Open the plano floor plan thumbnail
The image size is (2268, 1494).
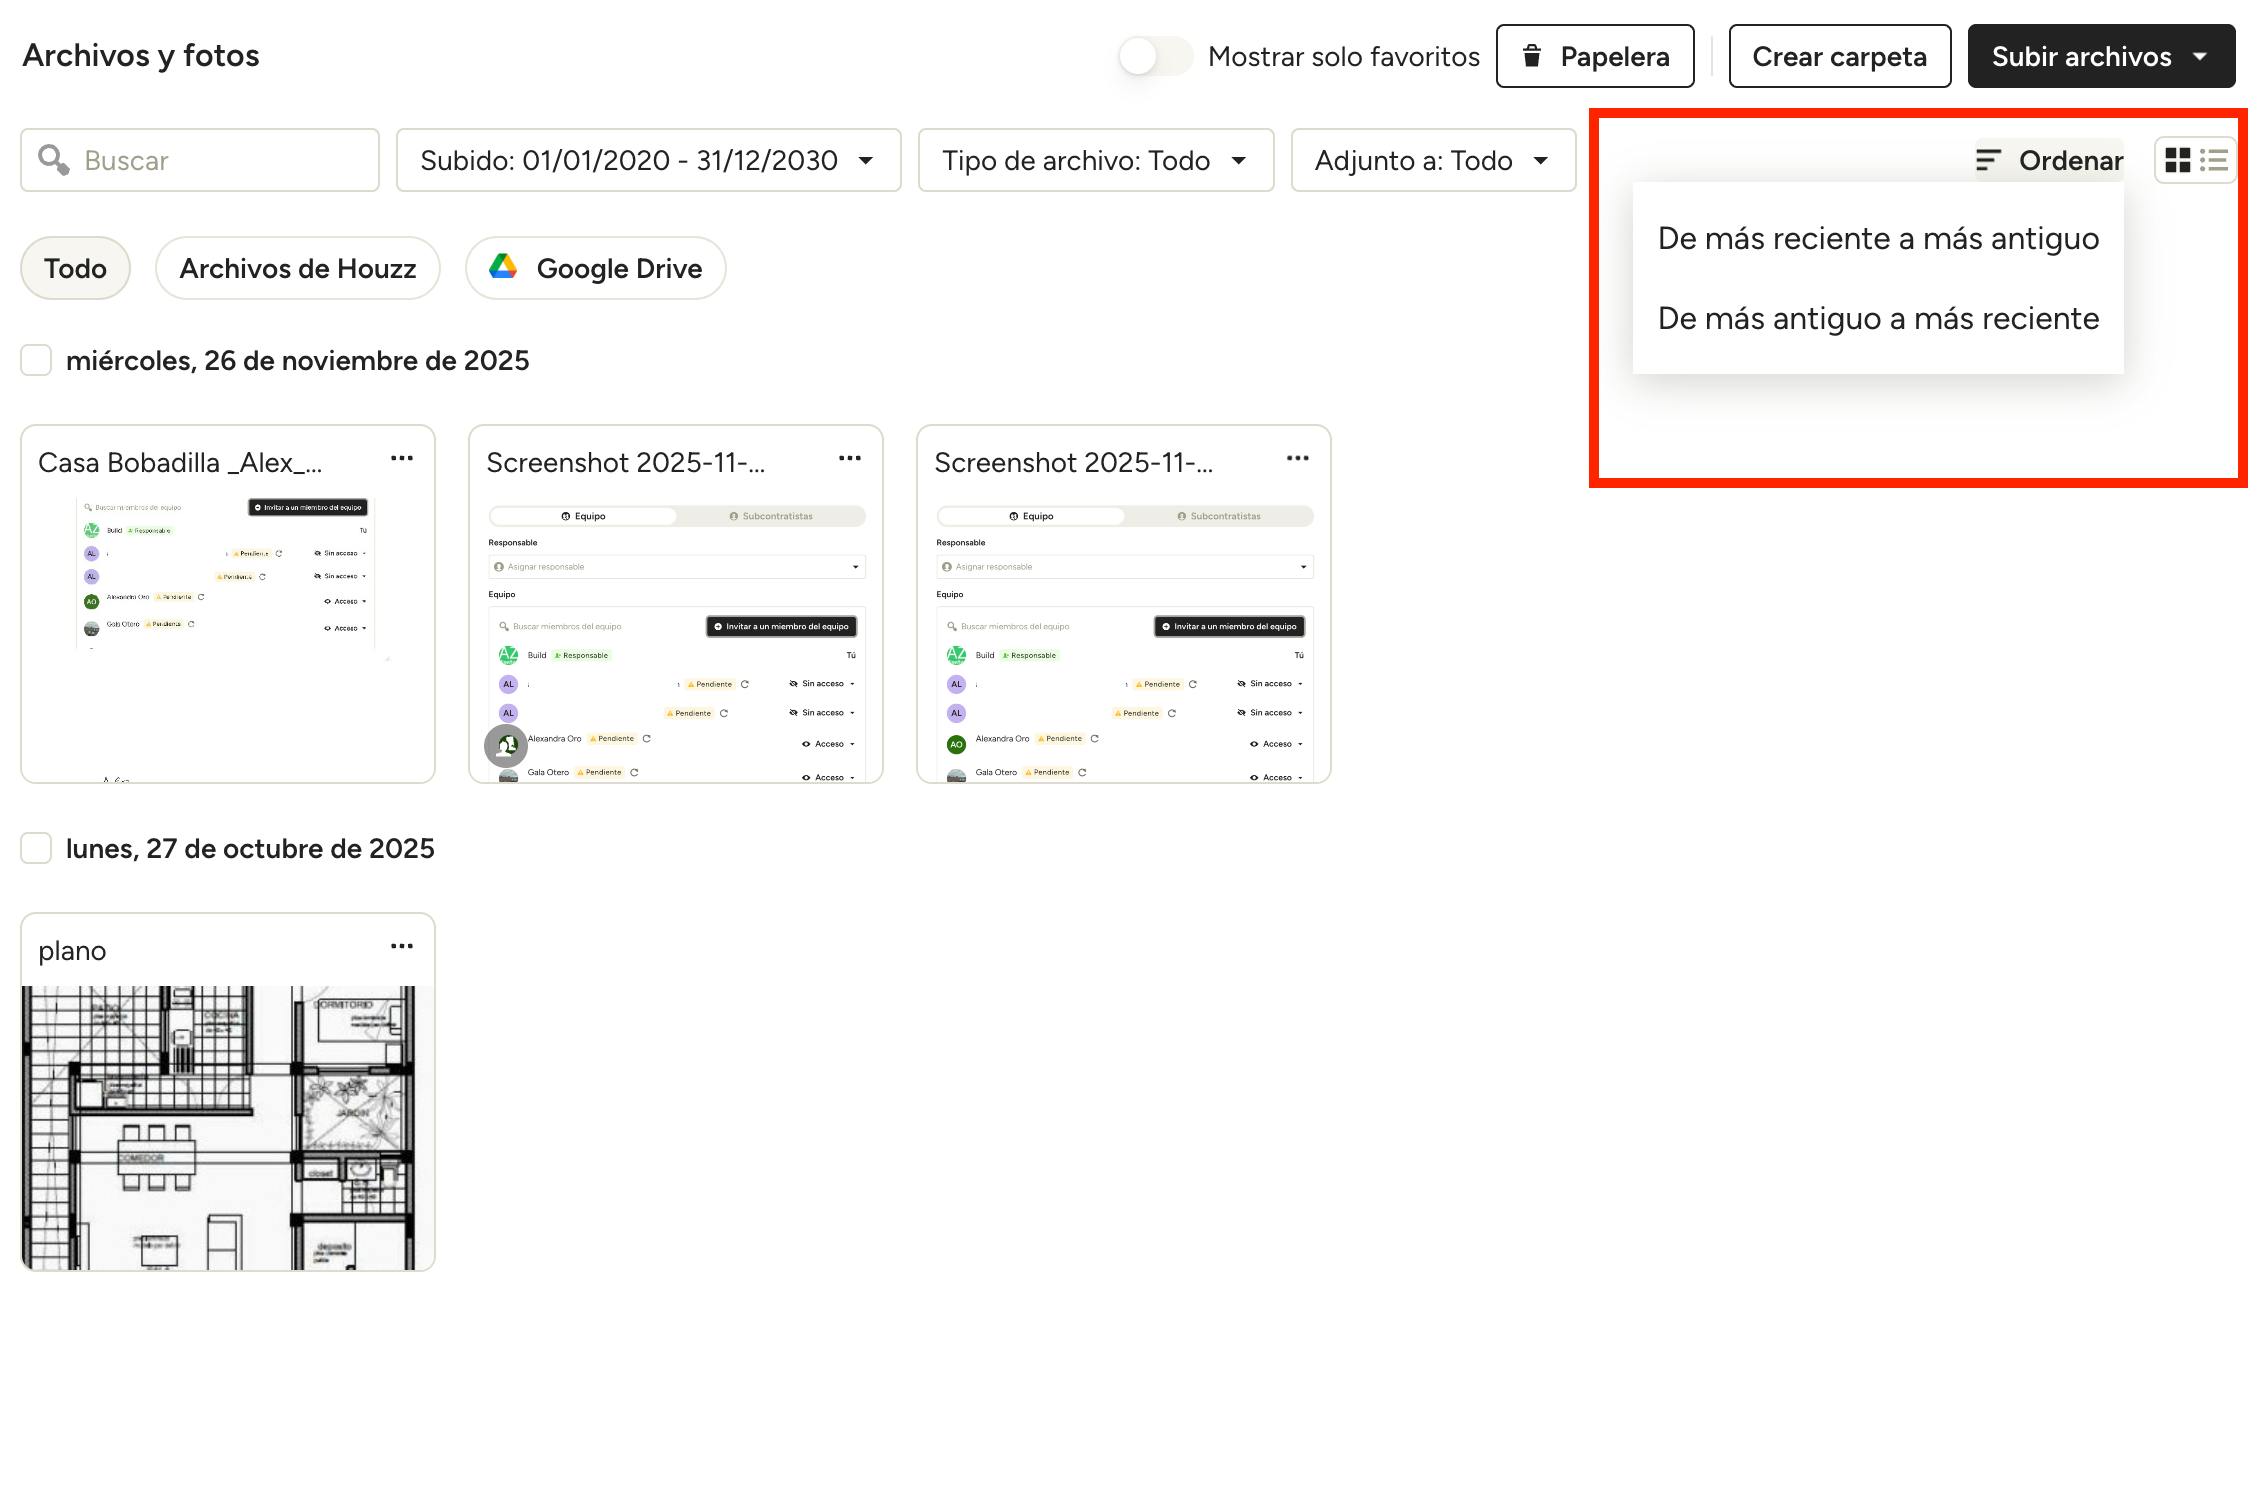tap(228, 1127)
